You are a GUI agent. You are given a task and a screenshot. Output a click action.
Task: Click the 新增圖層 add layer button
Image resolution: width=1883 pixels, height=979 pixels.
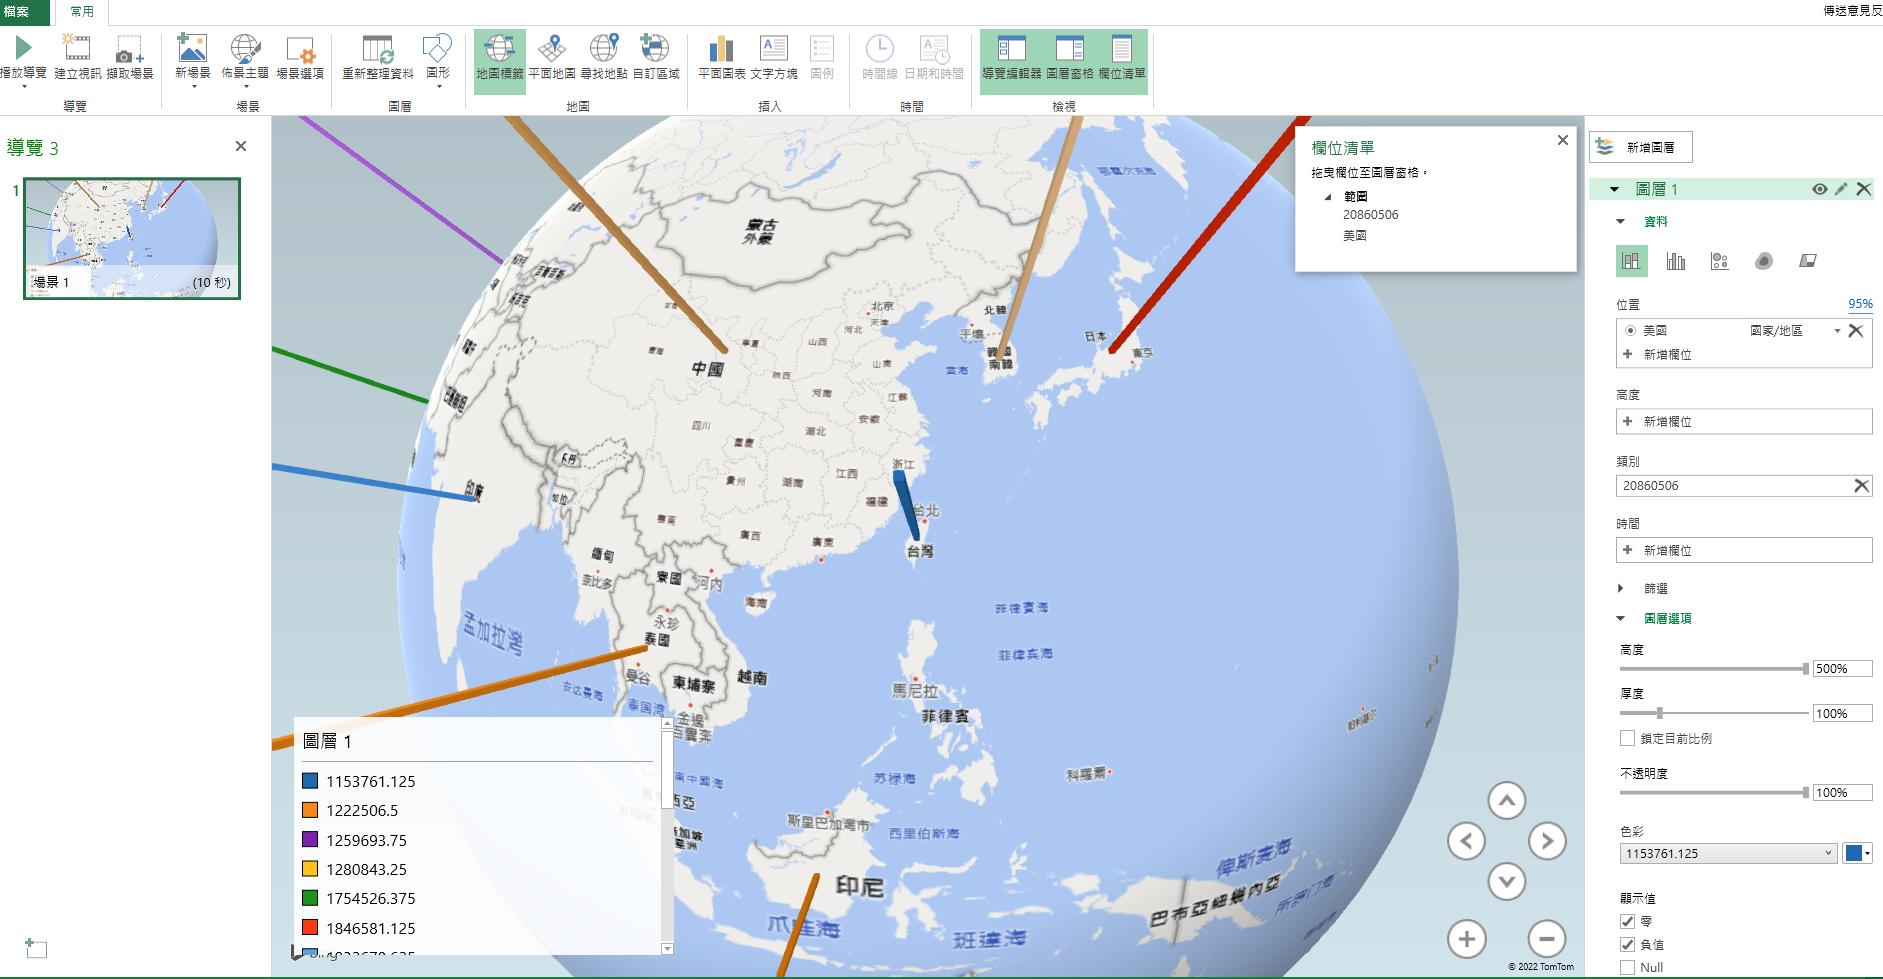pyautogui.click(x=1641, y=147)
